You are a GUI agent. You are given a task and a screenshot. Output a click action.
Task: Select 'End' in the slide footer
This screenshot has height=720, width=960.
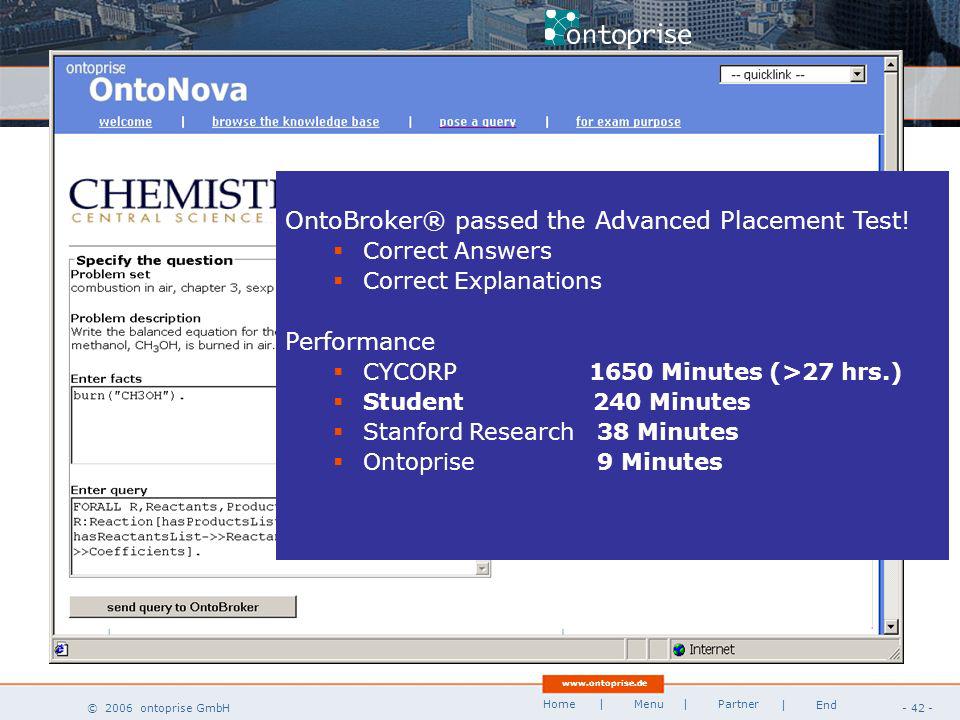[826, 705]
